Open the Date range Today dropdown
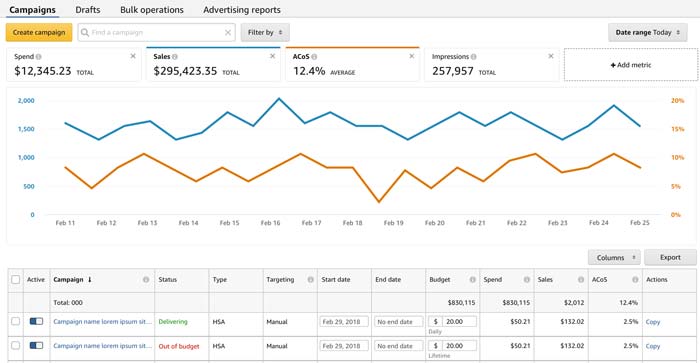The height and width of the screenshot is (363, 700). pos(648,33)
